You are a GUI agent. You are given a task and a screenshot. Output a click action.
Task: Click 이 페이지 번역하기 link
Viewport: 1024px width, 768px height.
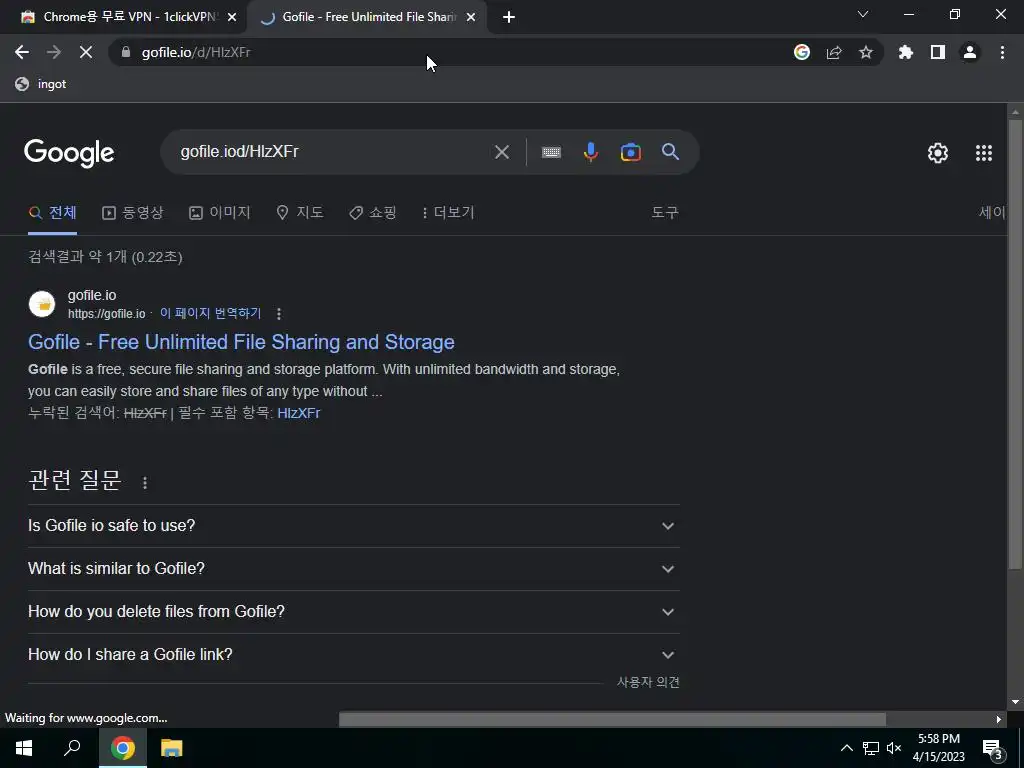point(210,313)
